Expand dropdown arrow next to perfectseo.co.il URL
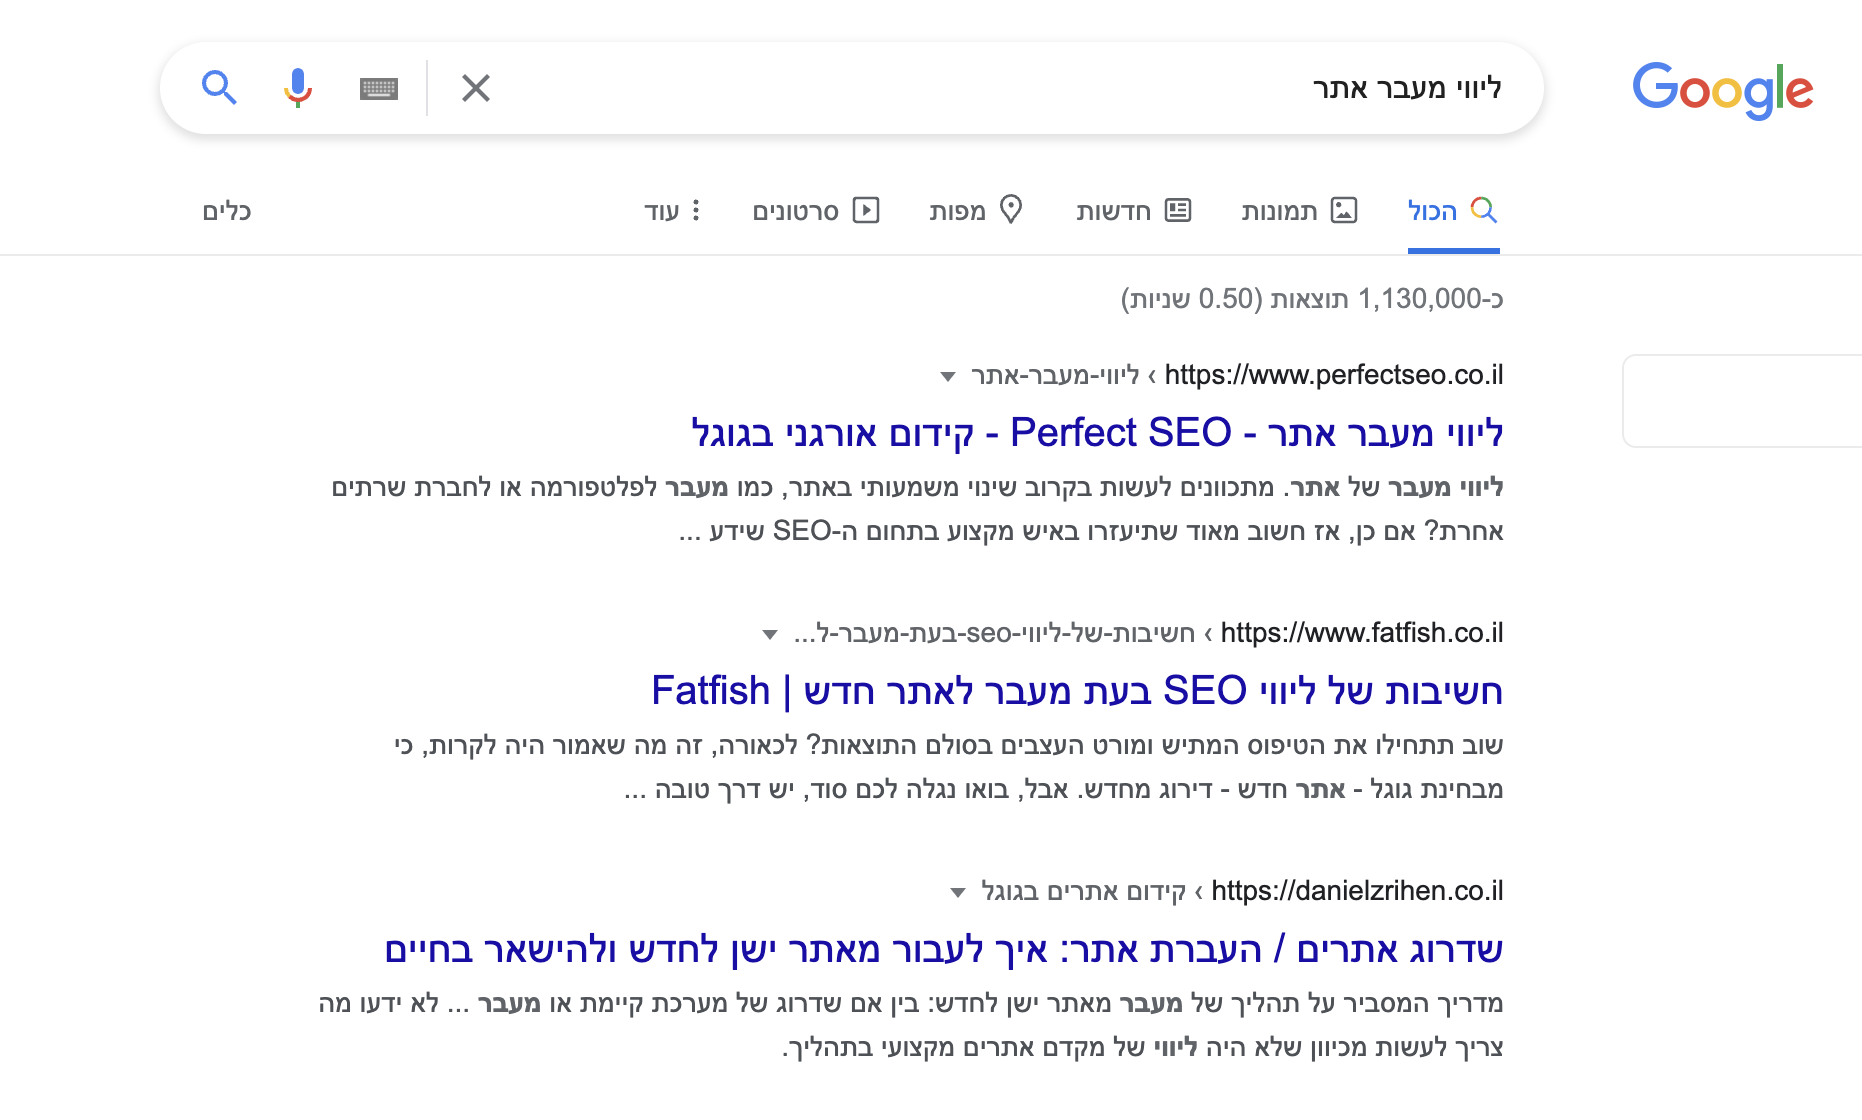The image size is (1862, 1120). pos(948,377)
